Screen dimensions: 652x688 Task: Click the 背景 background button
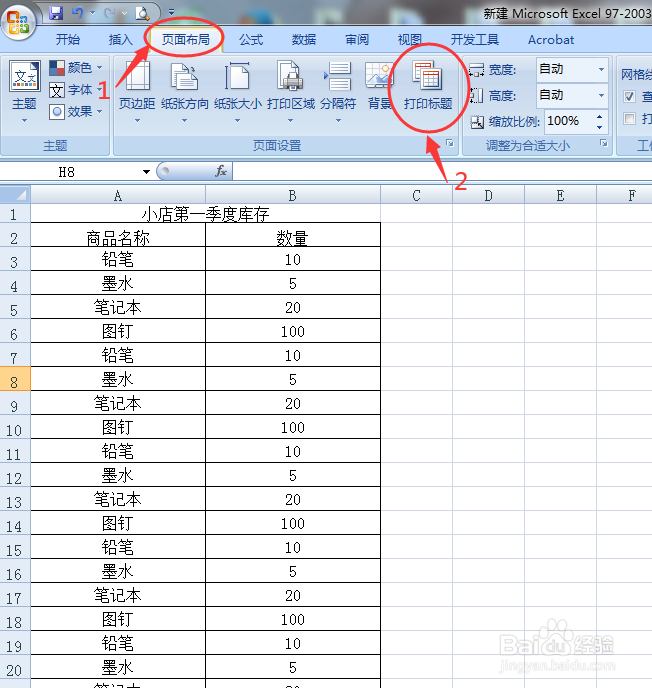tap(378, 86)
